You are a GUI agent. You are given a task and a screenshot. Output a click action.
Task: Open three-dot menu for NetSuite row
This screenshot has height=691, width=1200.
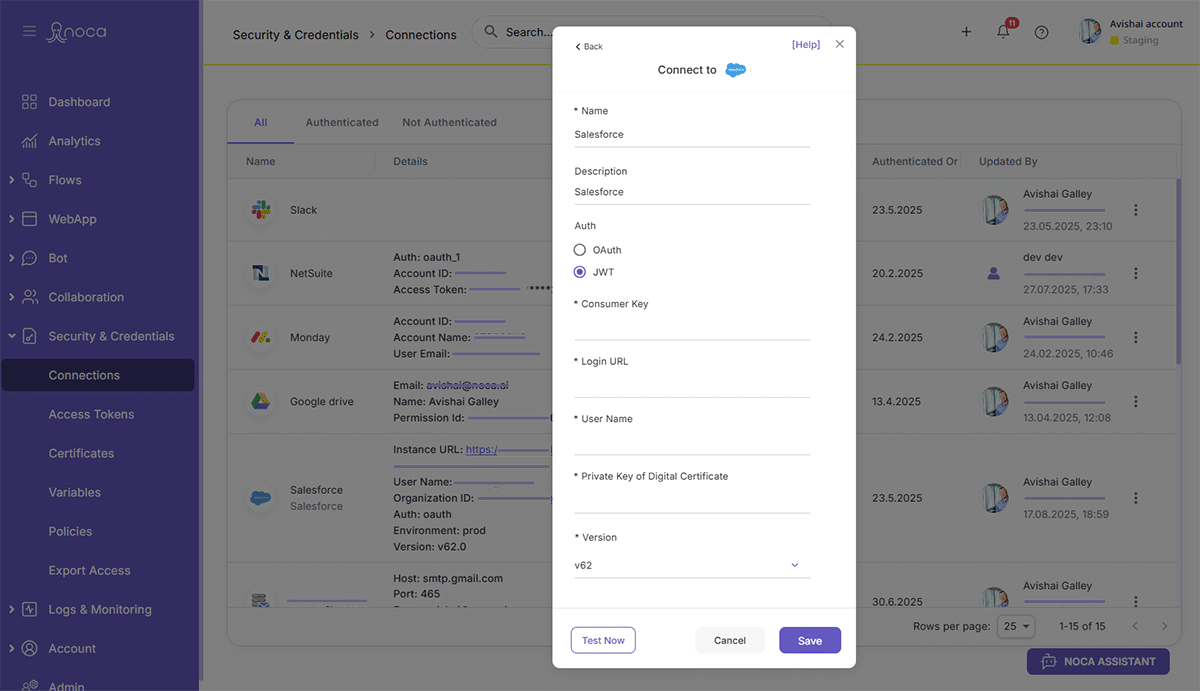[1135, 273]
